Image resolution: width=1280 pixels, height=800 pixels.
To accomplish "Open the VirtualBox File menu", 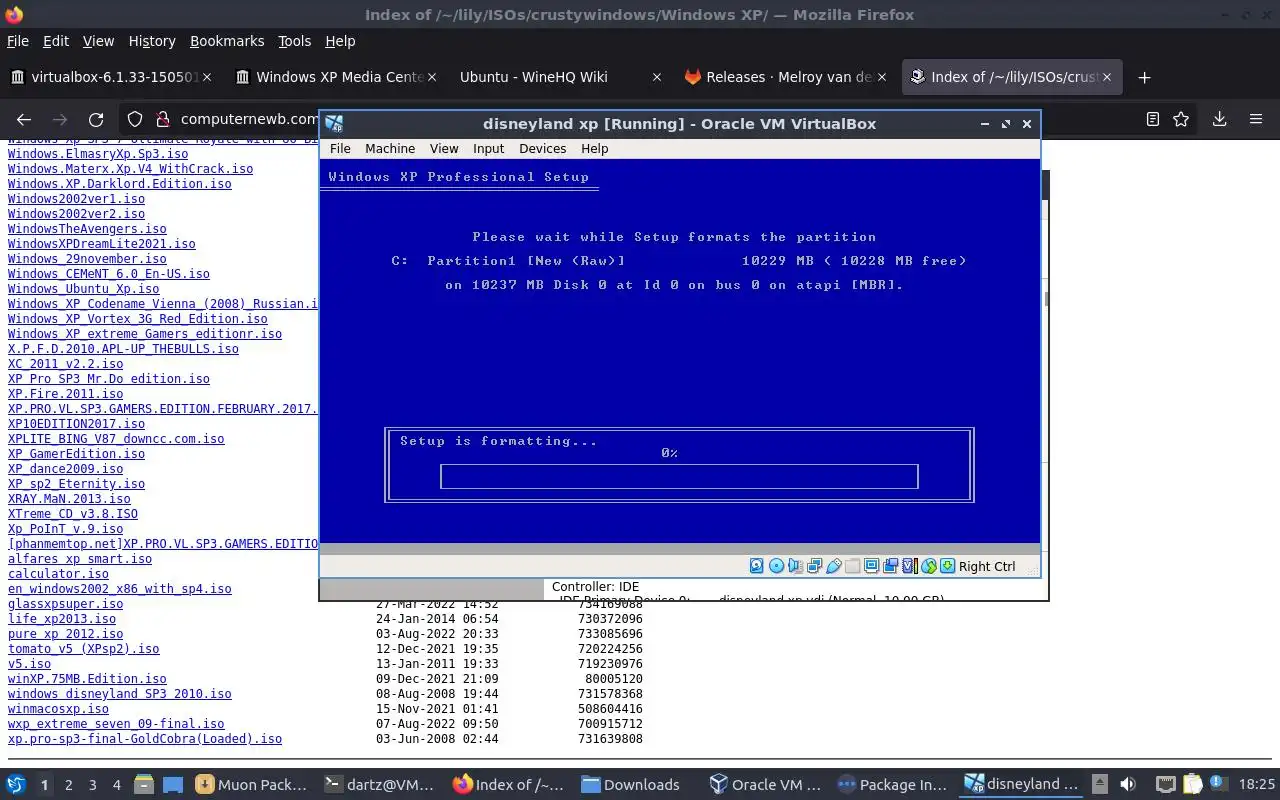I will click(x=340, y=148).
